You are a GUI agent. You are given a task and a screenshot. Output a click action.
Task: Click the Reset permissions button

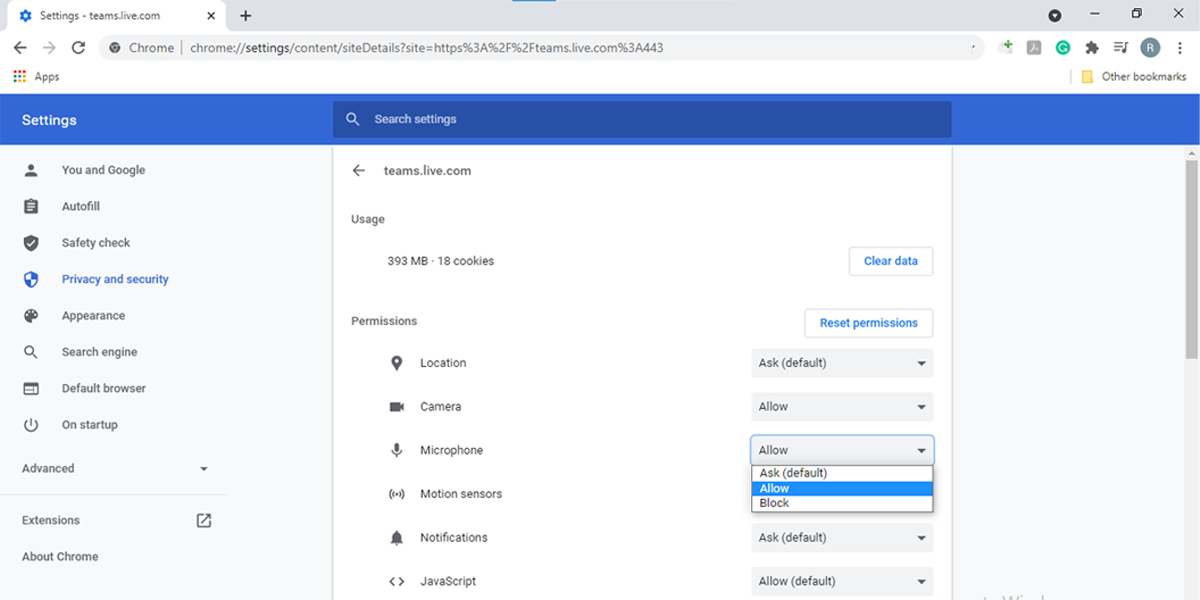click(x=868, y=323)
